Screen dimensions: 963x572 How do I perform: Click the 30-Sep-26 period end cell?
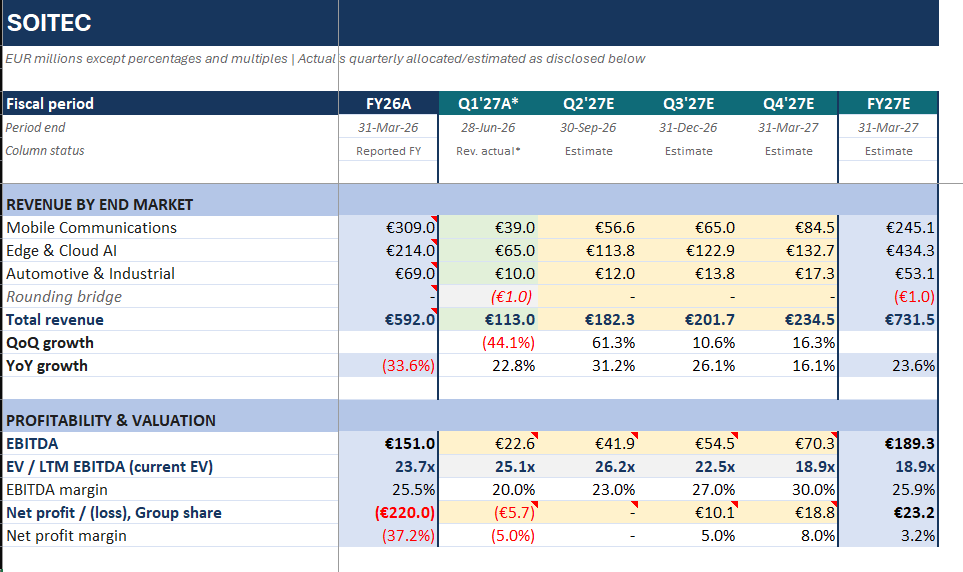pos(588,127)
